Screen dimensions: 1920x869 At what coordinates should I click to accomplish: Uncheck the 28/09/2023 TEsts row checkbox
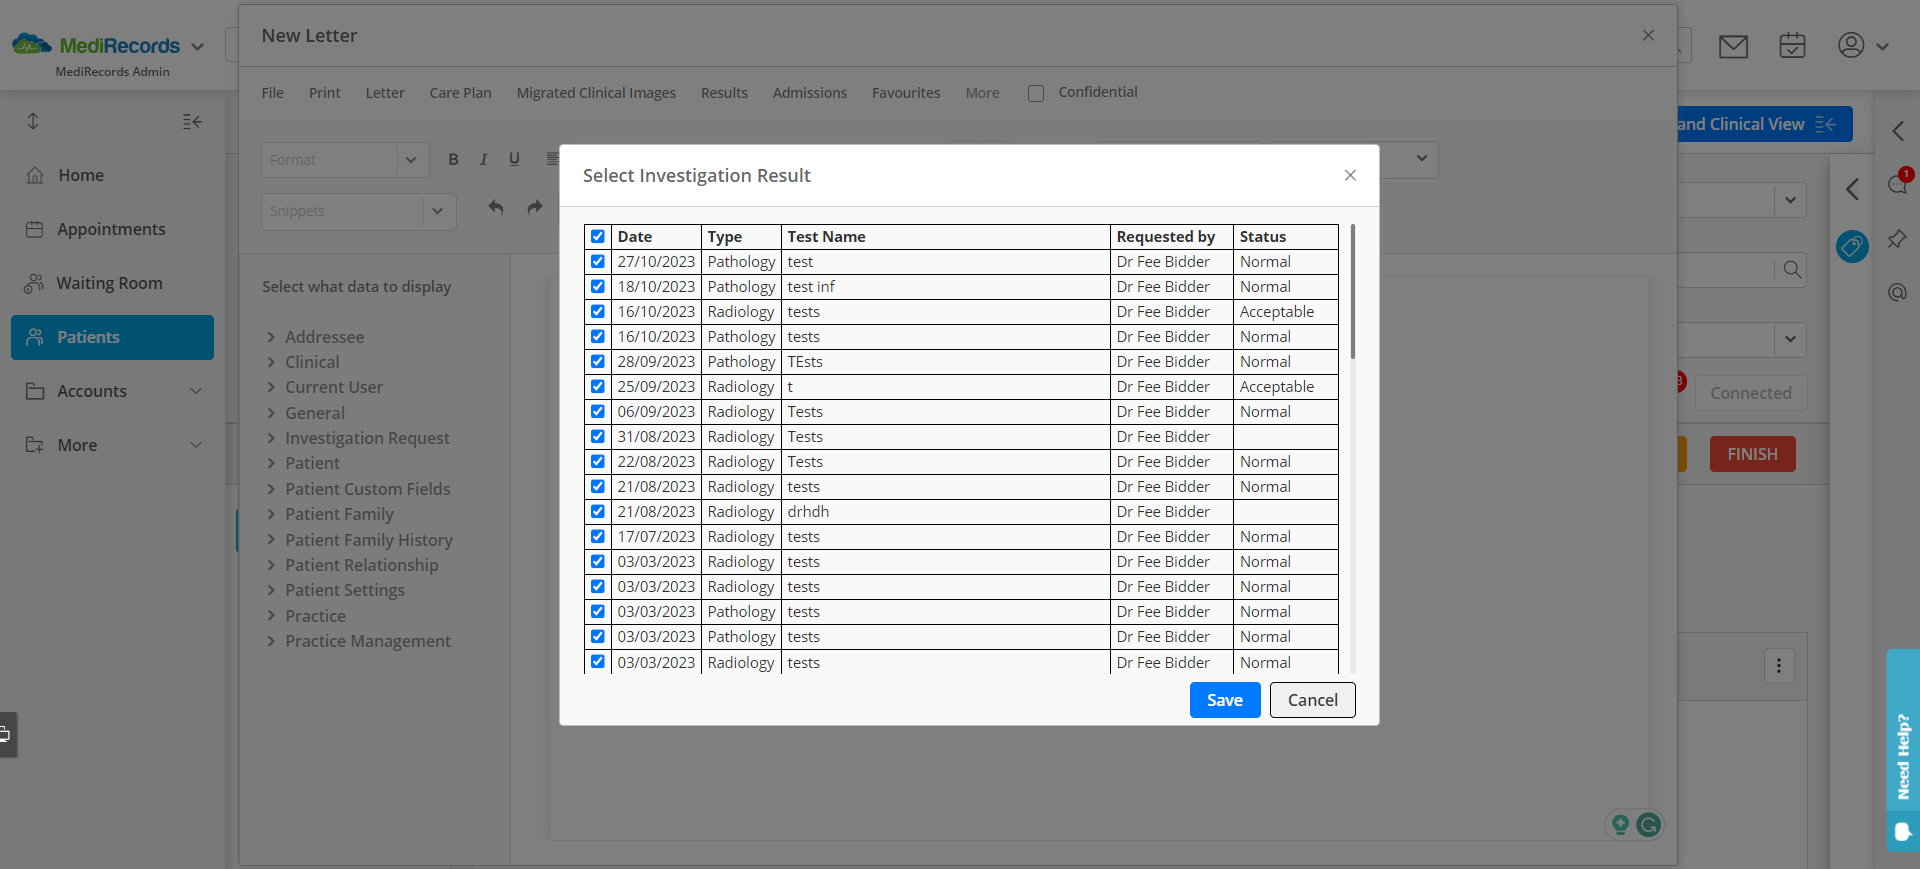[598, 362]
